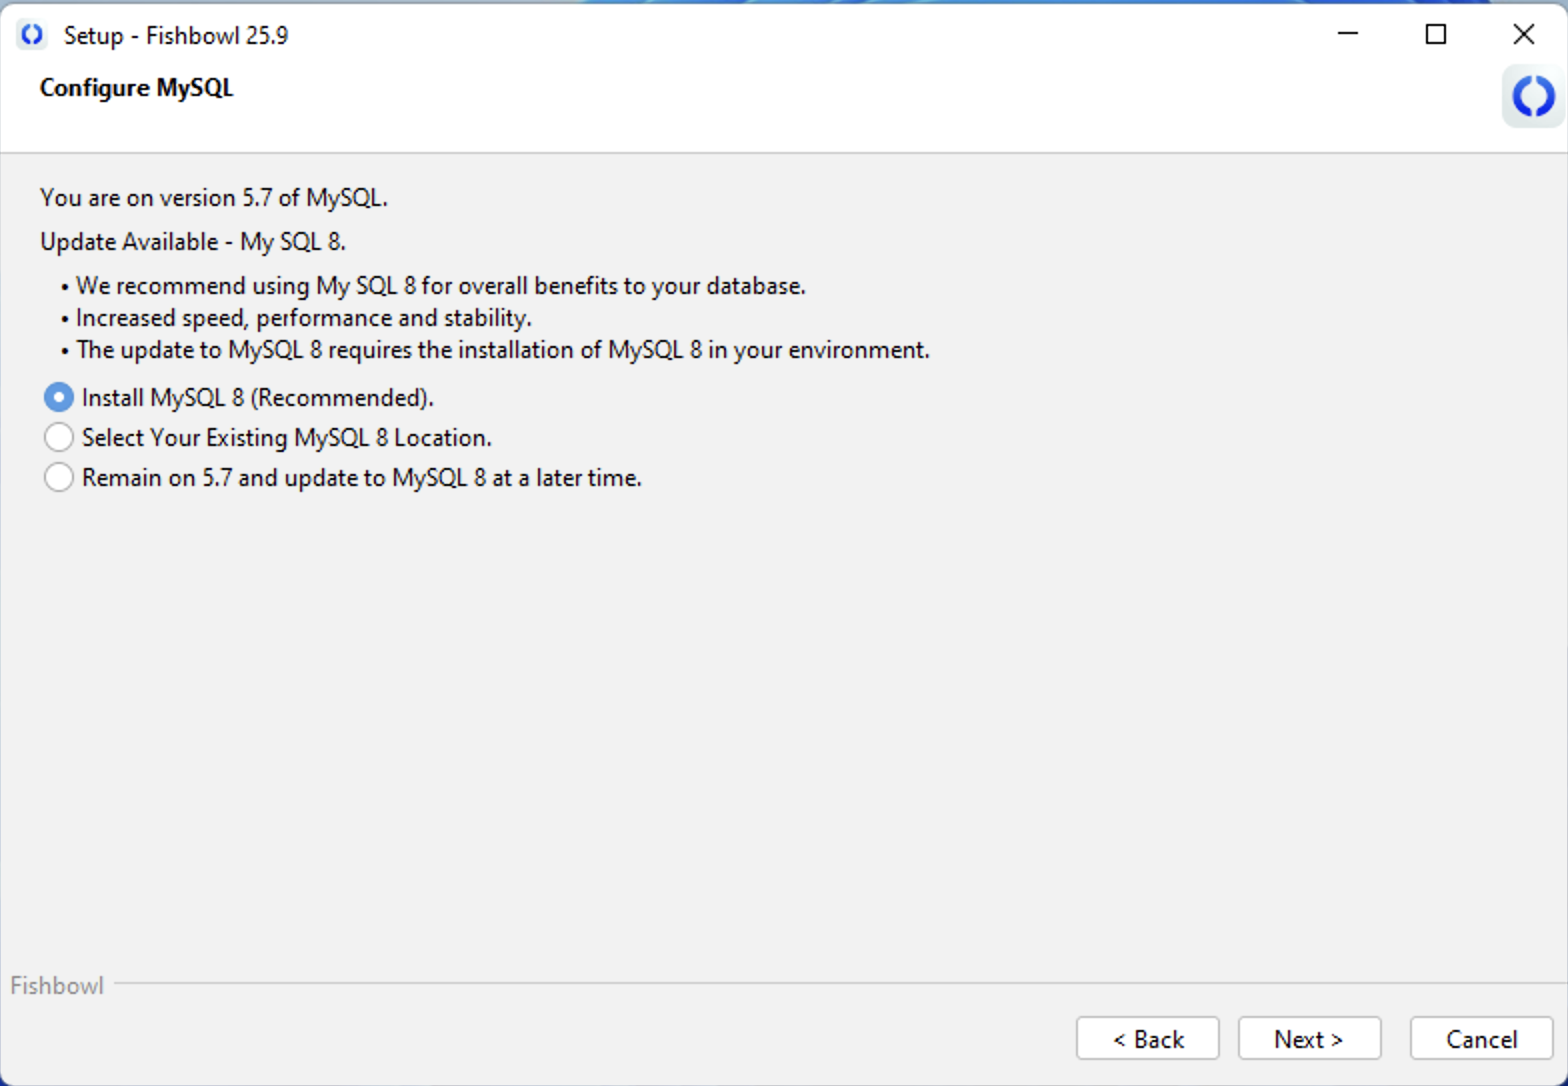
Task: Cancel the Fishbowl setup wizard
Action: [x=1480, y=1038]
